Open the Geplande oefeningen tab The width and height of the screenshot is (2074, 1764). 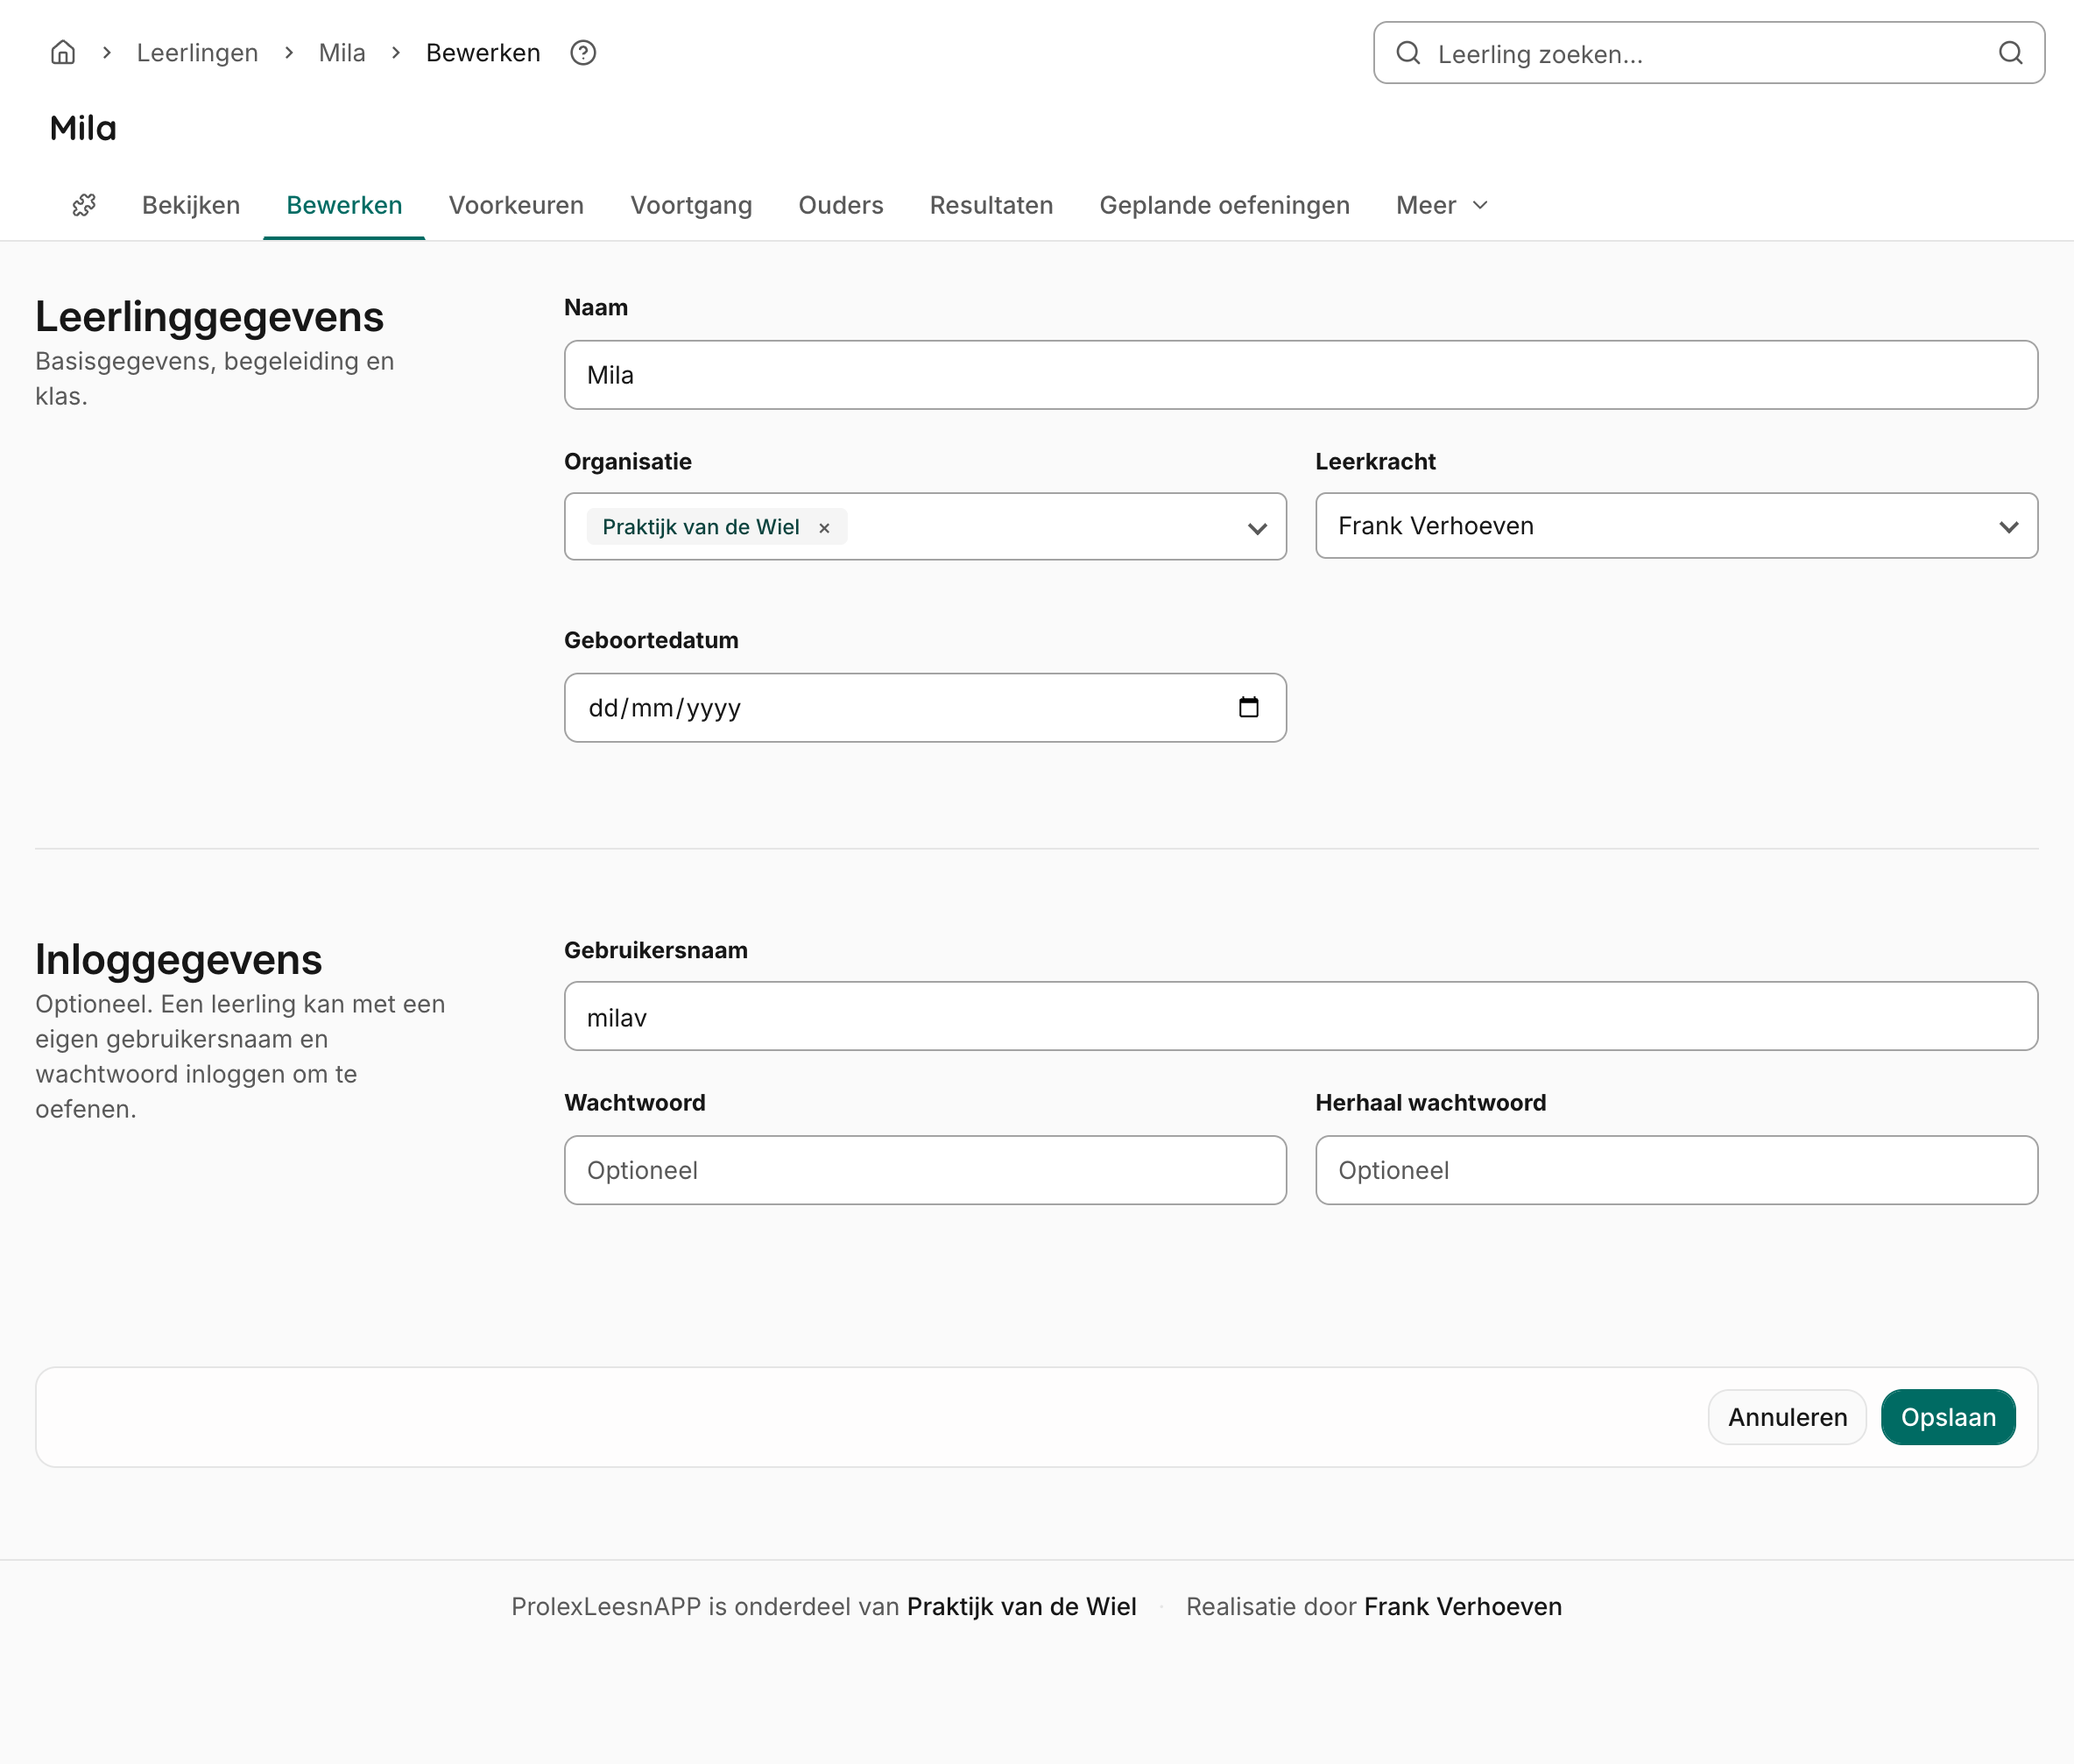(1224, 205)
